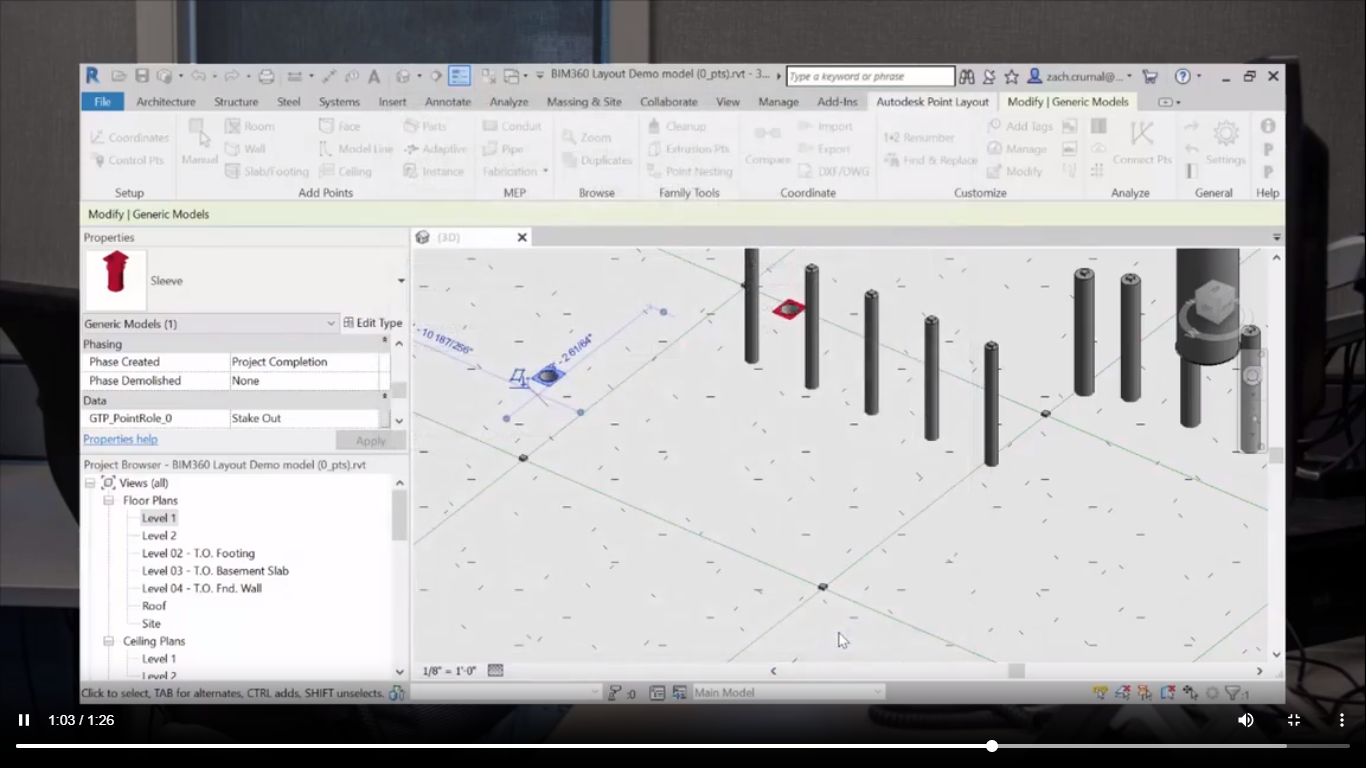Open the Sleeve type selector dropdown
This screenshot has width=1366, height=768.
point(401,281)
